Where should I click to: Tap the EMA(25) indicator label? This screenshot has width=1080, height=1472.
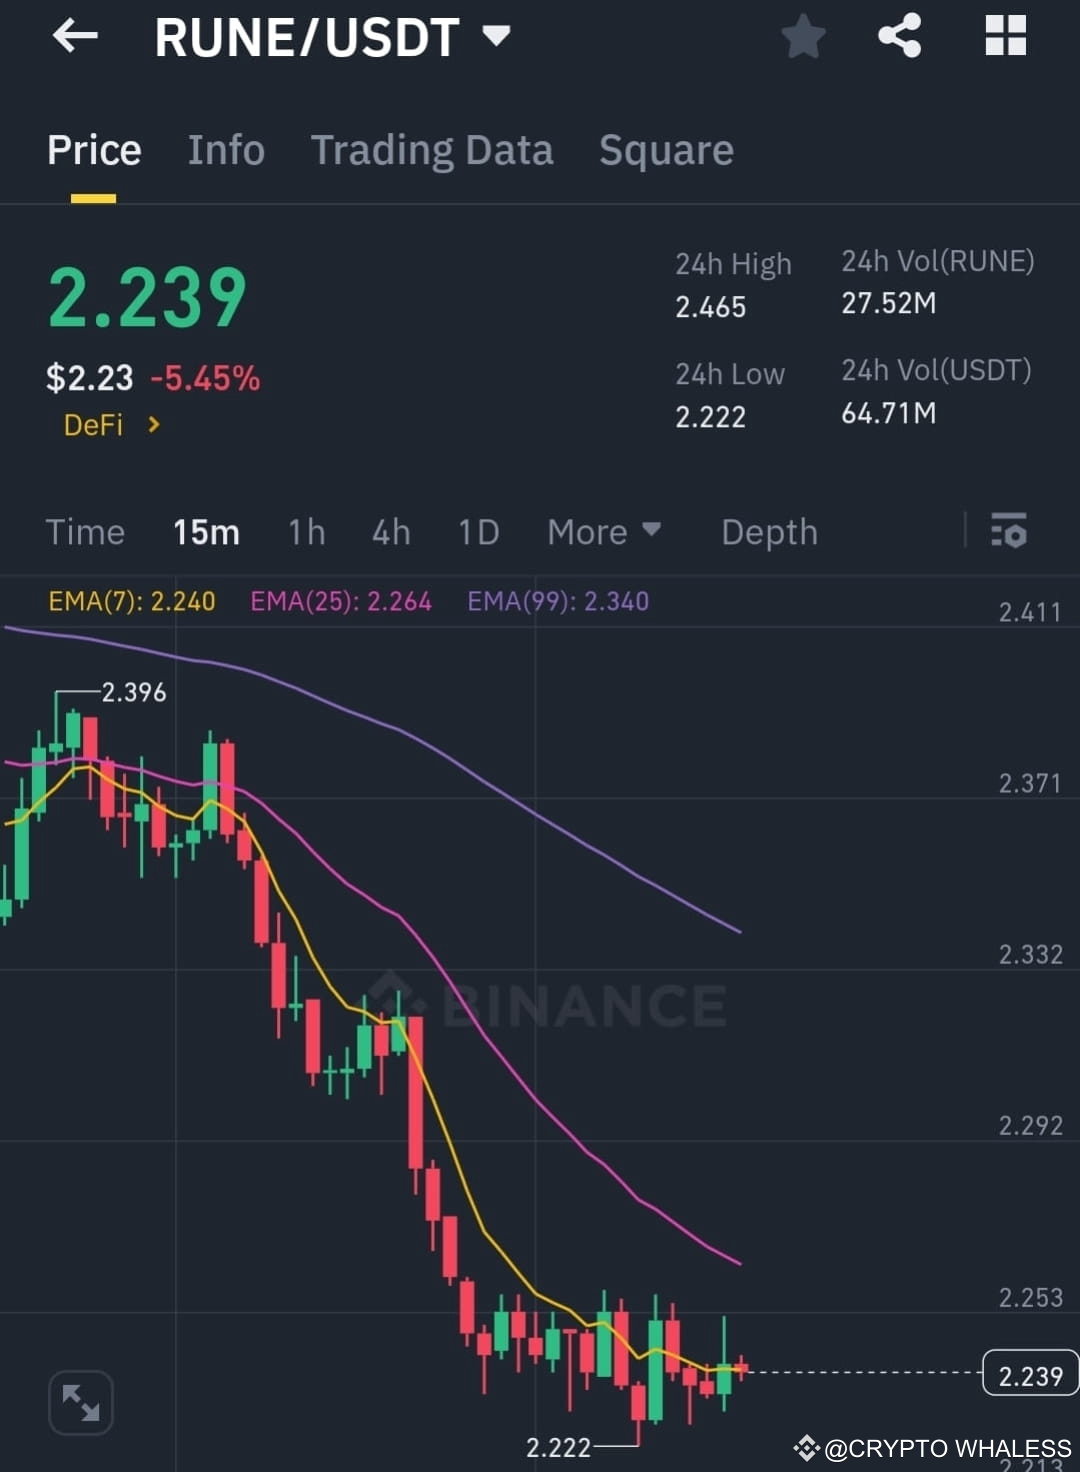pyautogui.click(x=340, y=601)
